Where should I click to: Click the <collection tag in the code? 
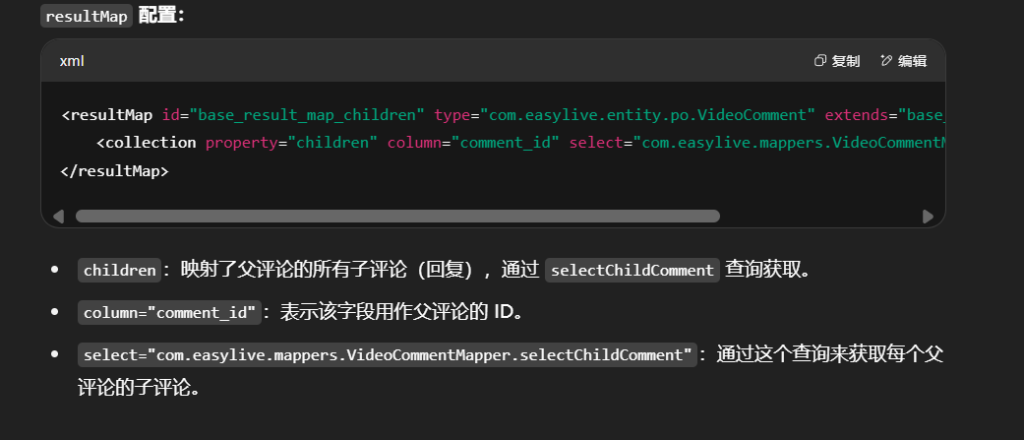click(x=146, y=142)
